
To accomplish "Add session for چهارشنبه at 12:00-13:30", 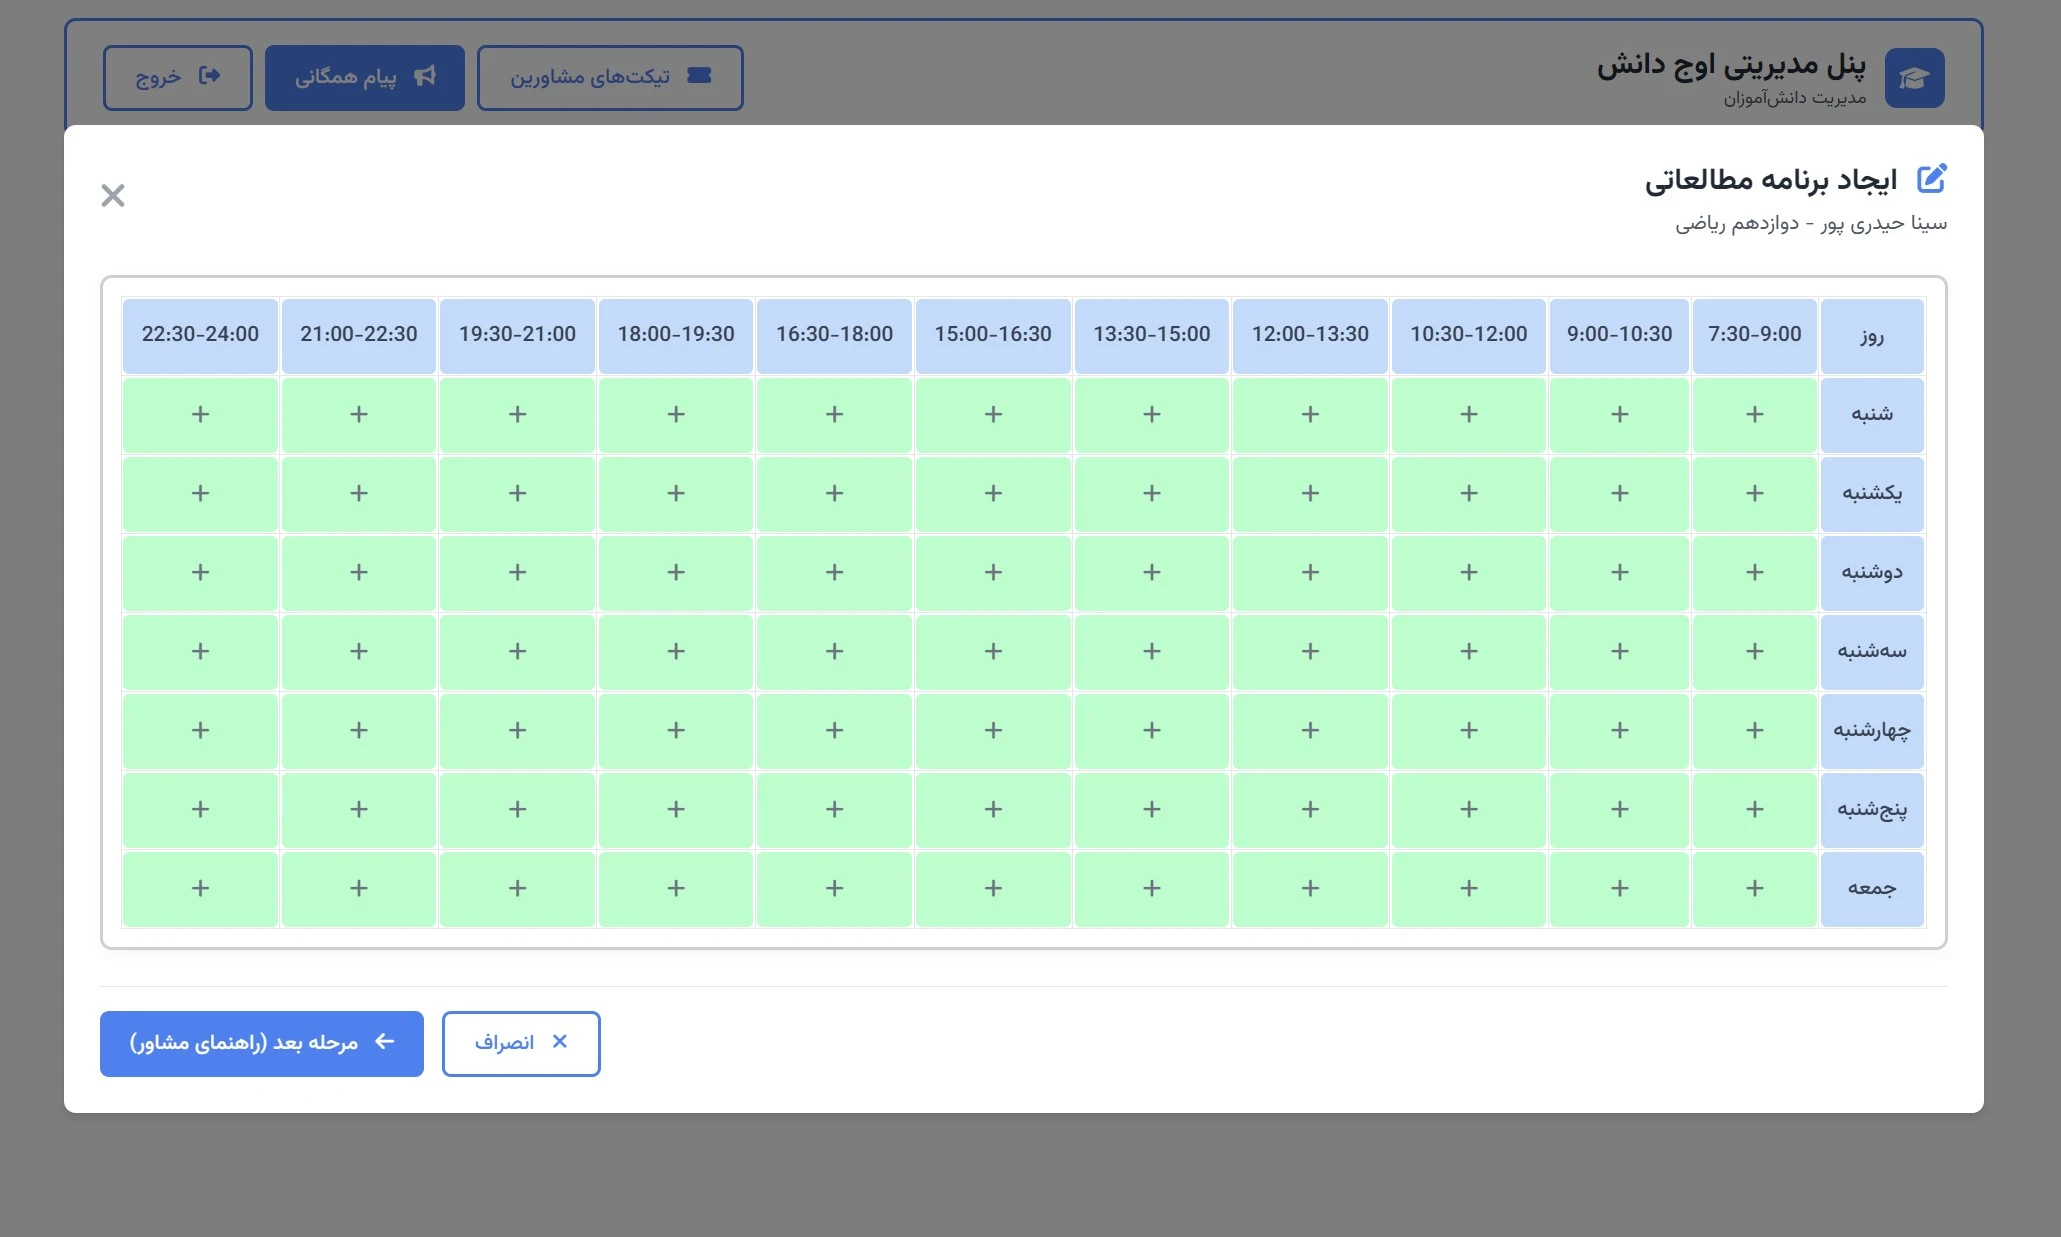I will coord(1310,730).
